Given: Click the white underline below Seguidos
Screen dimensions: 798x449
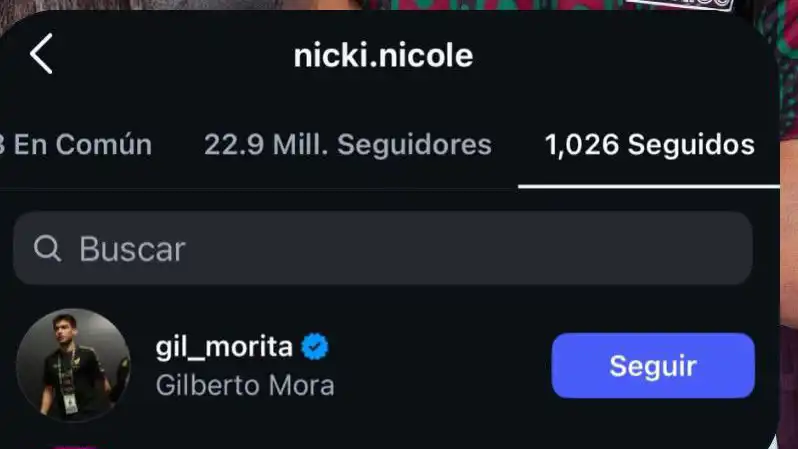Looking at the screenshot, I should click(x=648, y=186).
